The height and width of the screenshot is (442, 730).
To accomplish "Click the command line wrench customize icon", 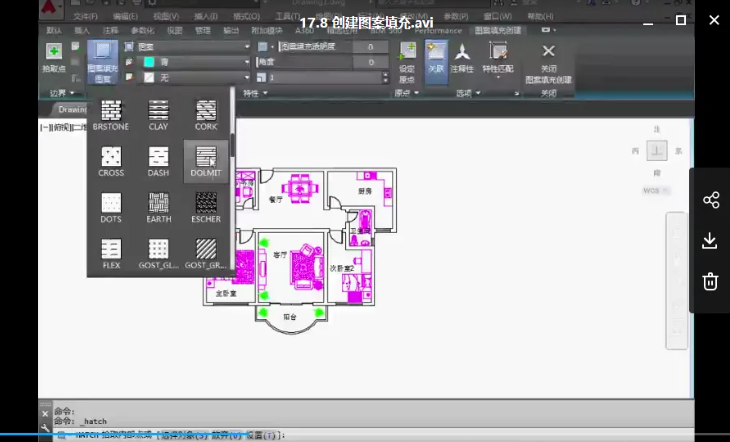I will pyautogui.click(x=45, y=428).
